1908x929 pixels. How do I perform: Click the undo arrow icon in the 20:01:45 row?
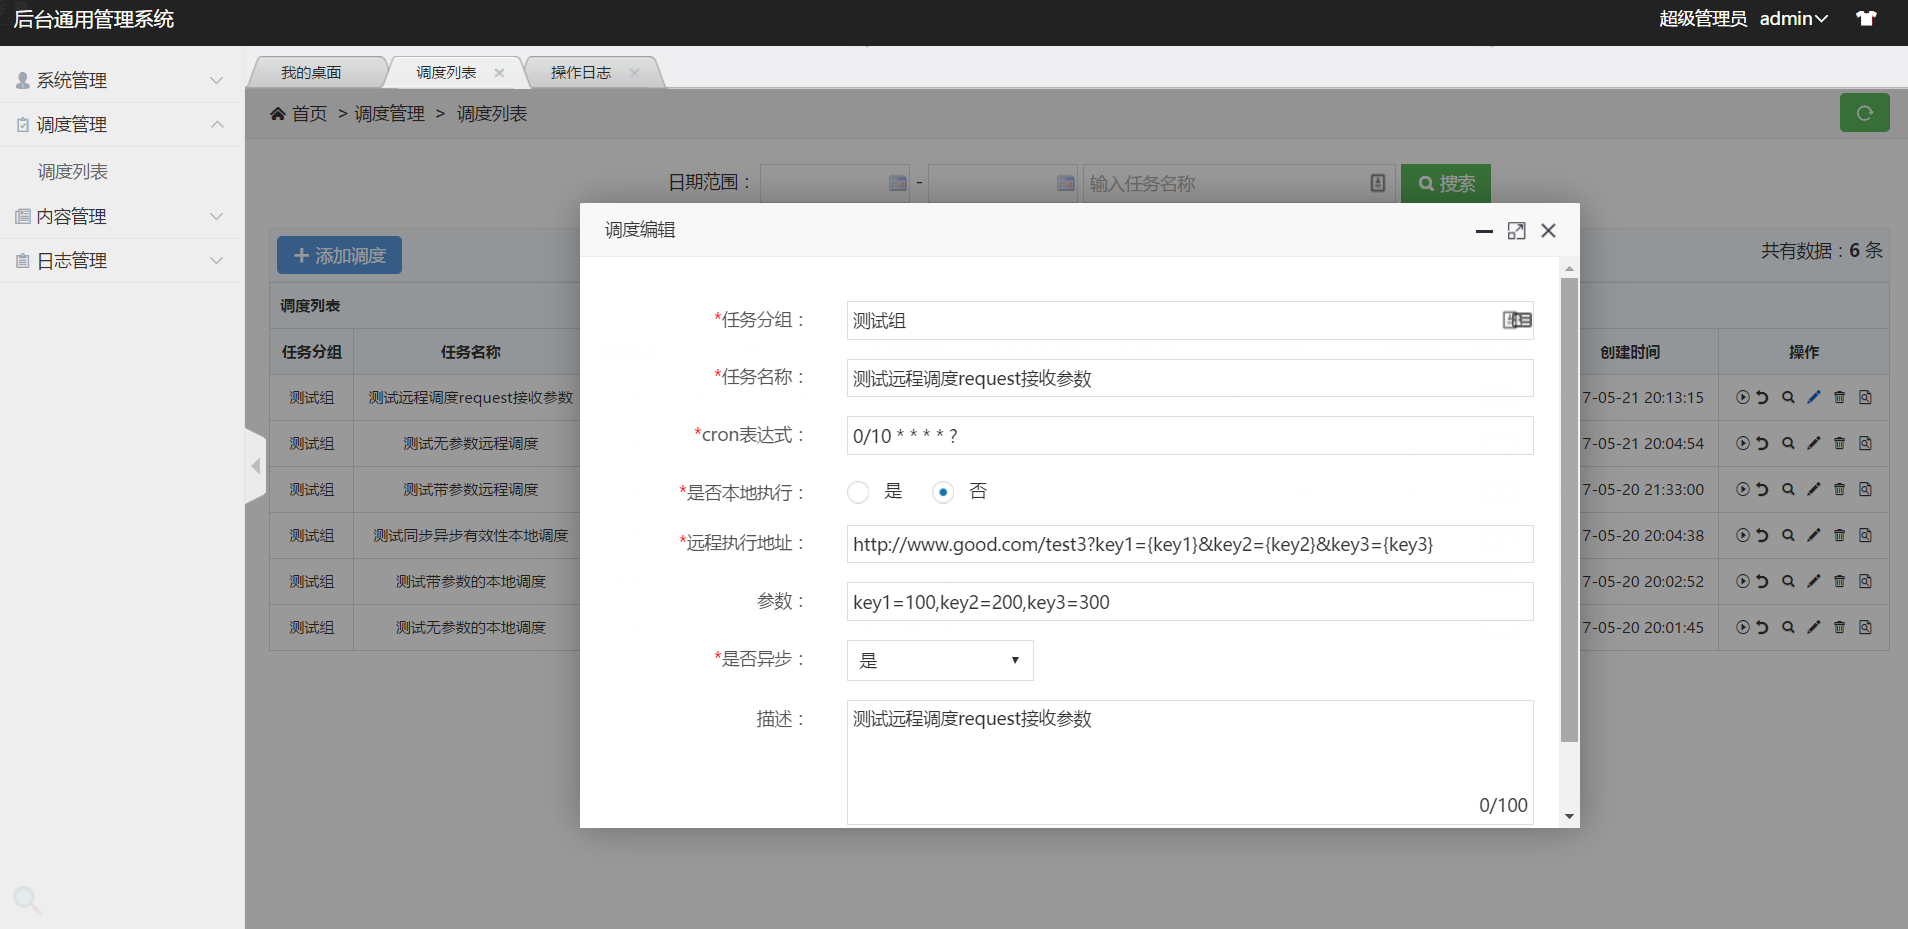pyautogui.click(x=1762, y=627)
